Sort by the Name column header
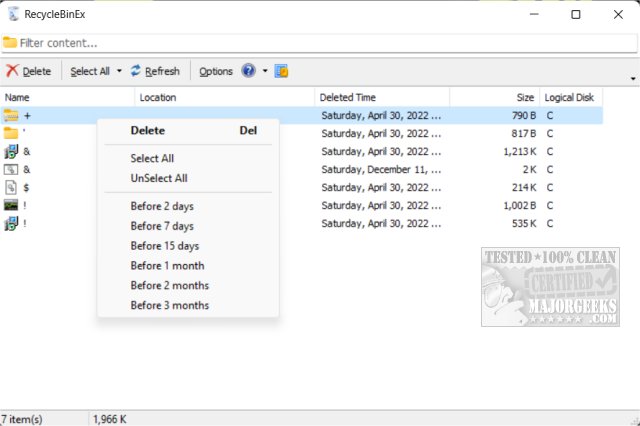The height and width of the screenshot is (426, 640). (67, 98)
